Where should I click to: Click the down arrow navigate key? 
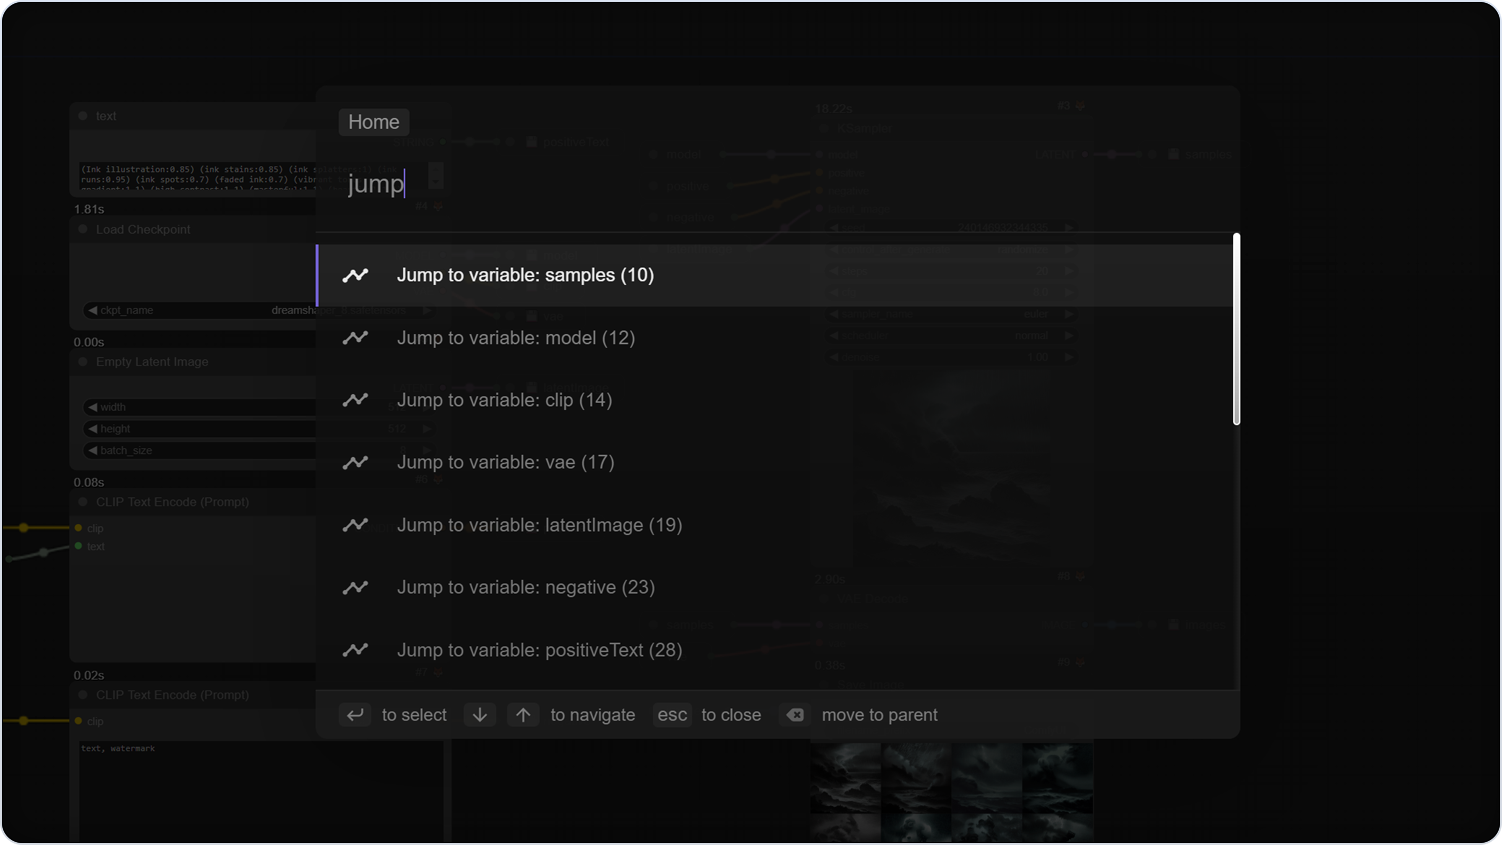(x=480, y=715)
